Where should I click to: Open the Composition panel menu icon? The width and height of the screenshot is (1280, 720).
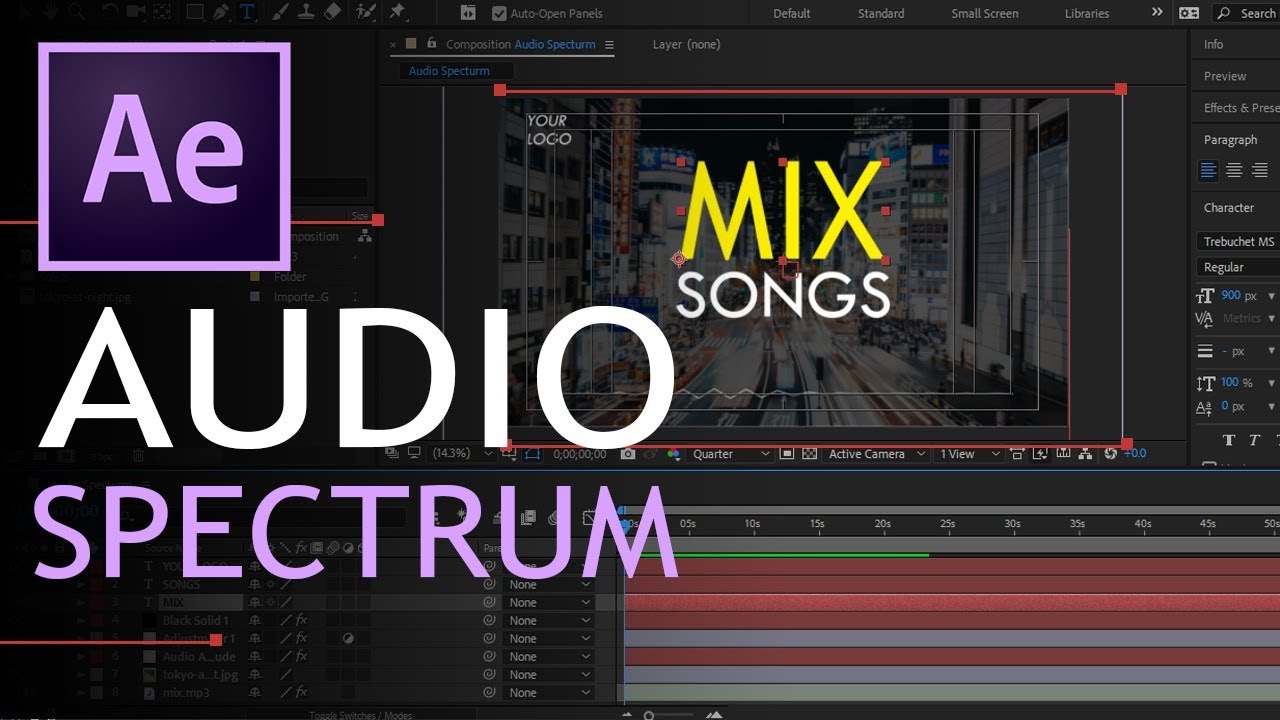(609, 45)
